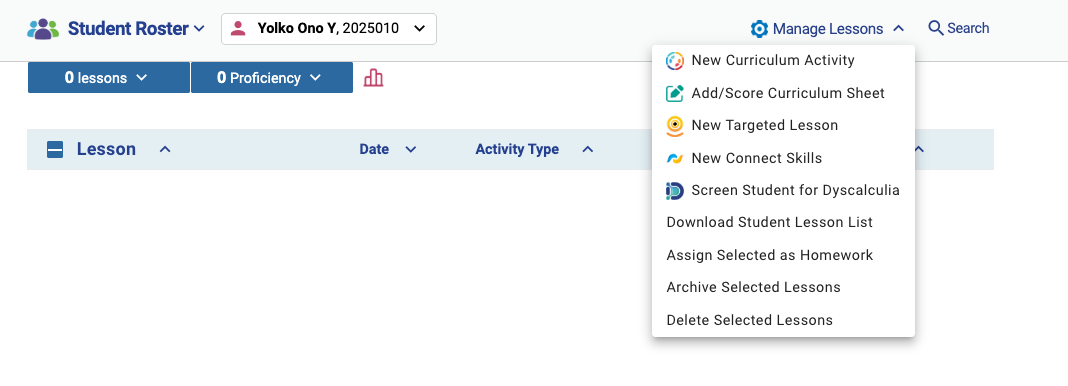1068x386 pixels.
Task: Expand the 0 lessons dropdown
Action: (x=109, y=78)
